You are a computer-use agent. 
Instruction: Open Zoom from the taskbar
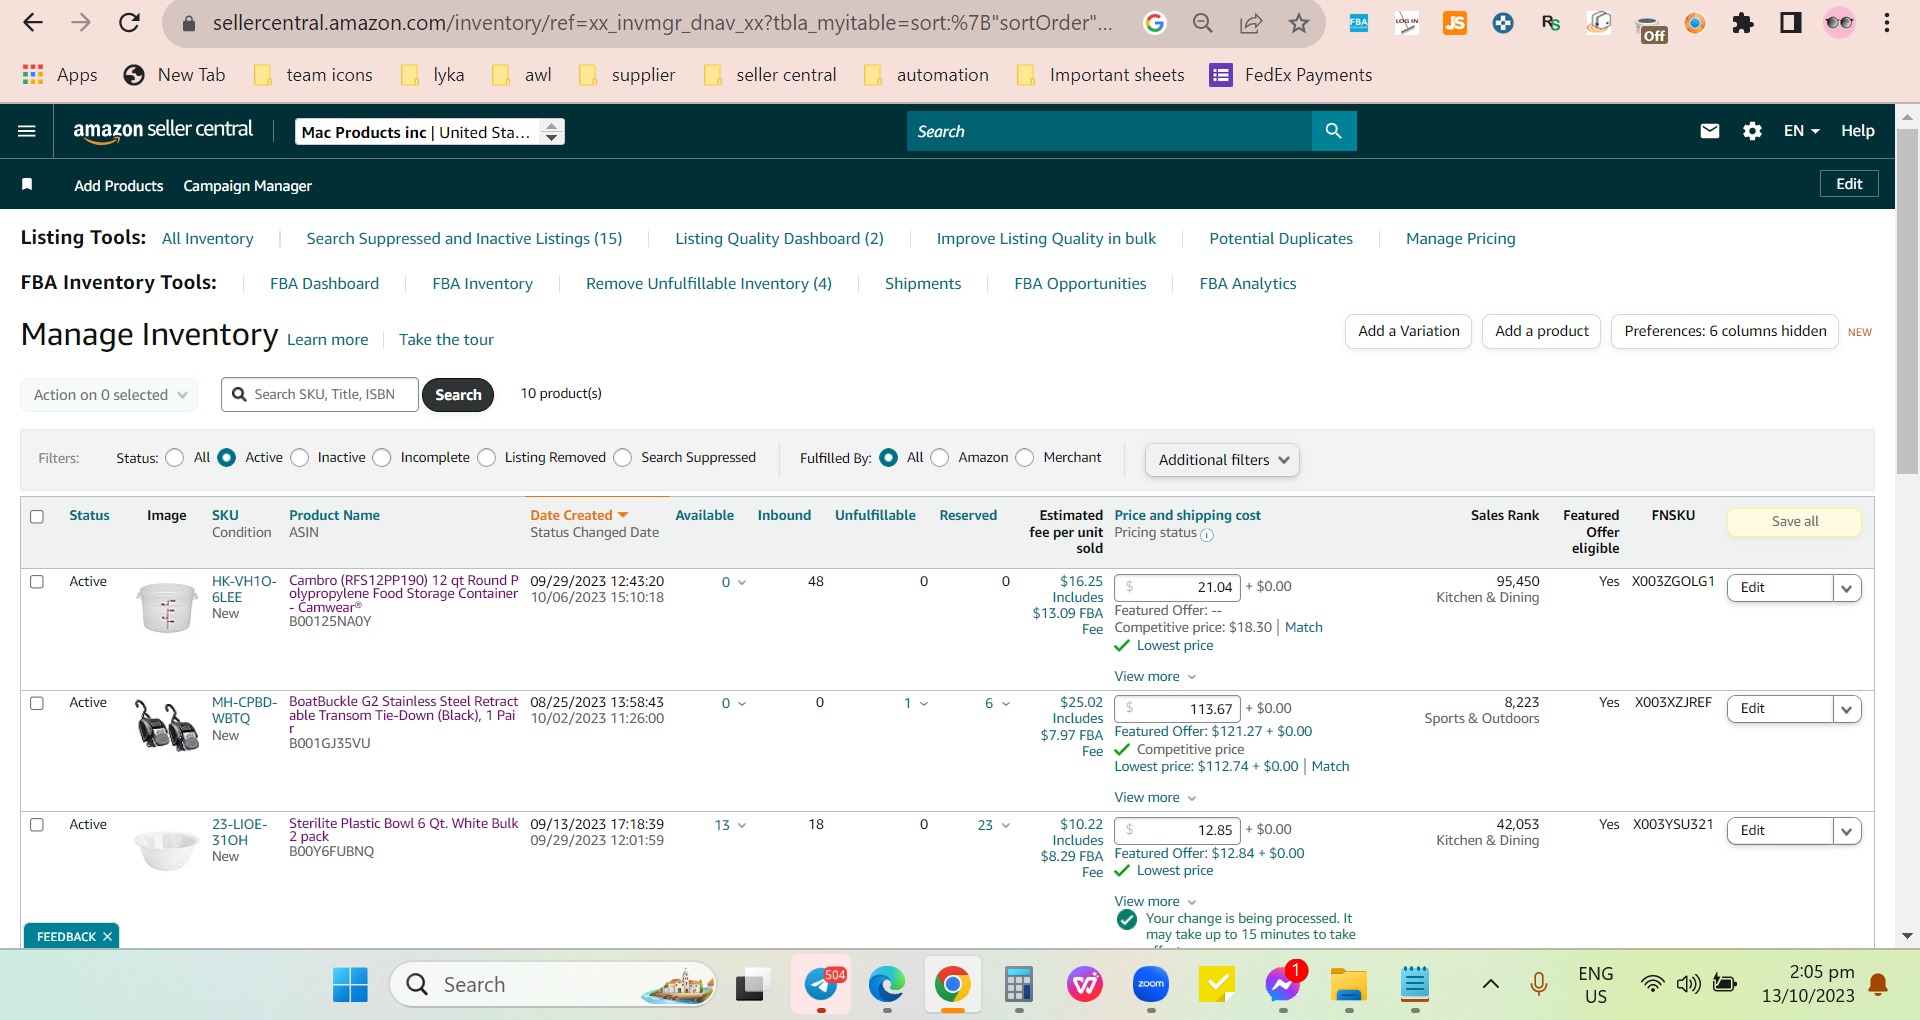click(x=1151, y=985)
